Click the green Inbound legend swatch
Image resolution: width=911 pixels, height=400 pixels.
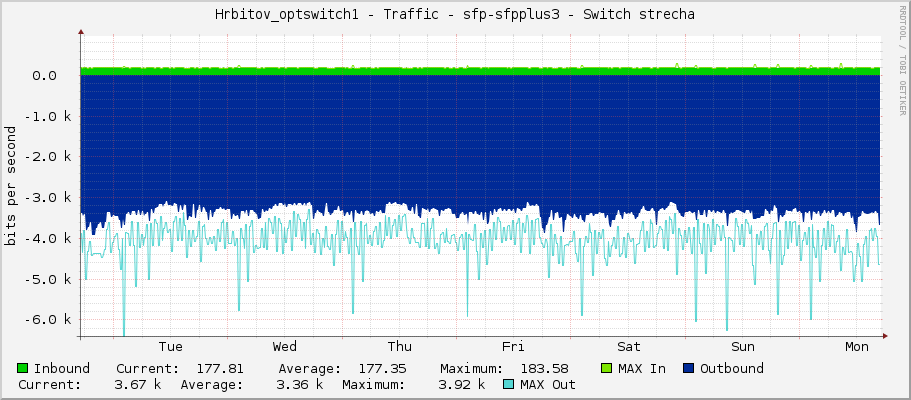click(x=23, y=368)
